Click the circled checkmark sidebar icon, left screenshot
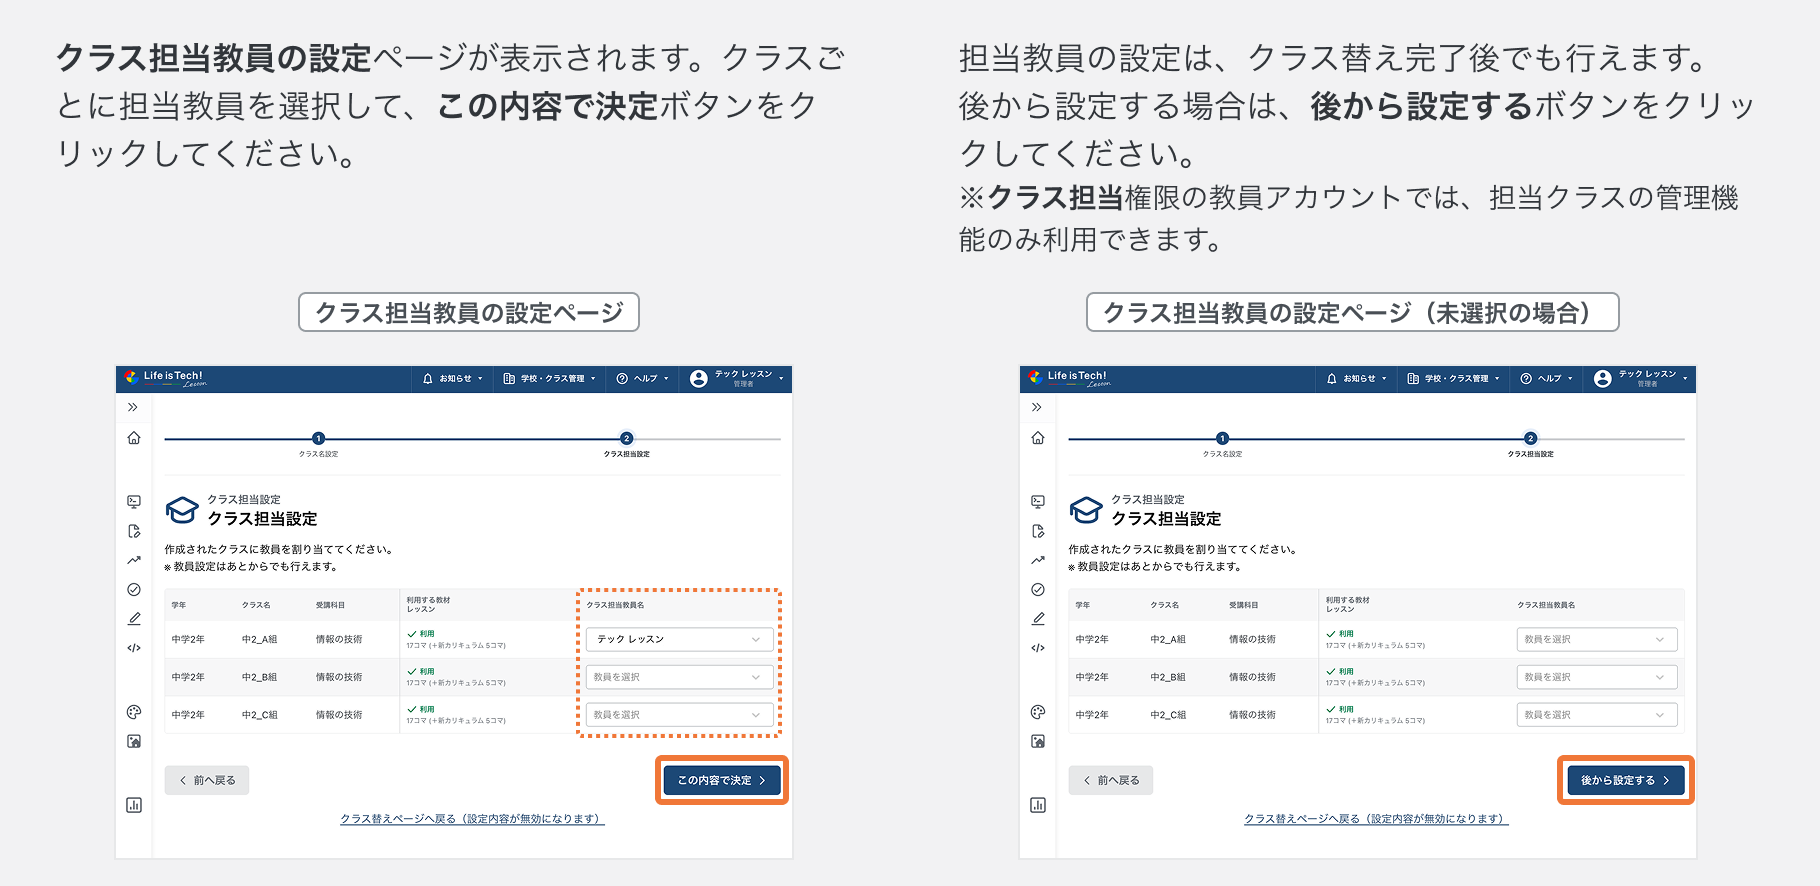Image resolution: width=1820 pixels, height=886 pixels. [134, 590]
